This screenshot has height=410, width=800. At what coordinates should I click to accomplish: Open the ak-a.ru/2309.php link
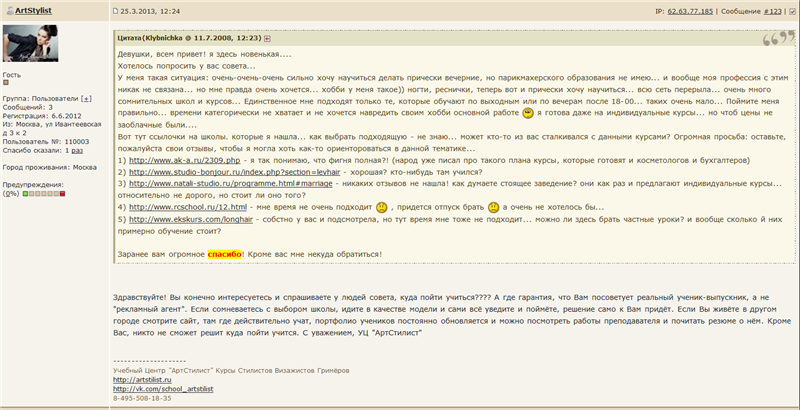171,160
